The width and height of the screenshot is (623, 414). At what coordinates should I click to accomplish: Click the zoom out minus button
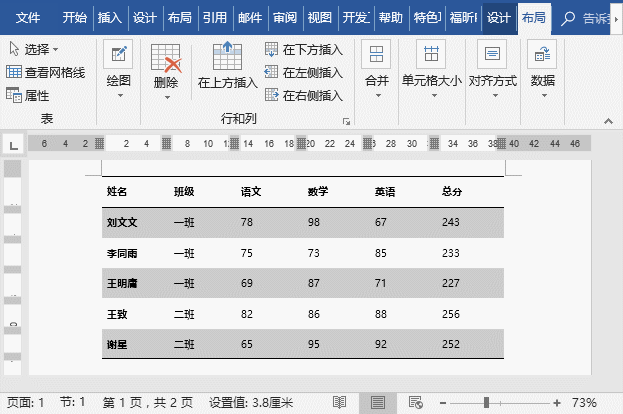(443, 403)
